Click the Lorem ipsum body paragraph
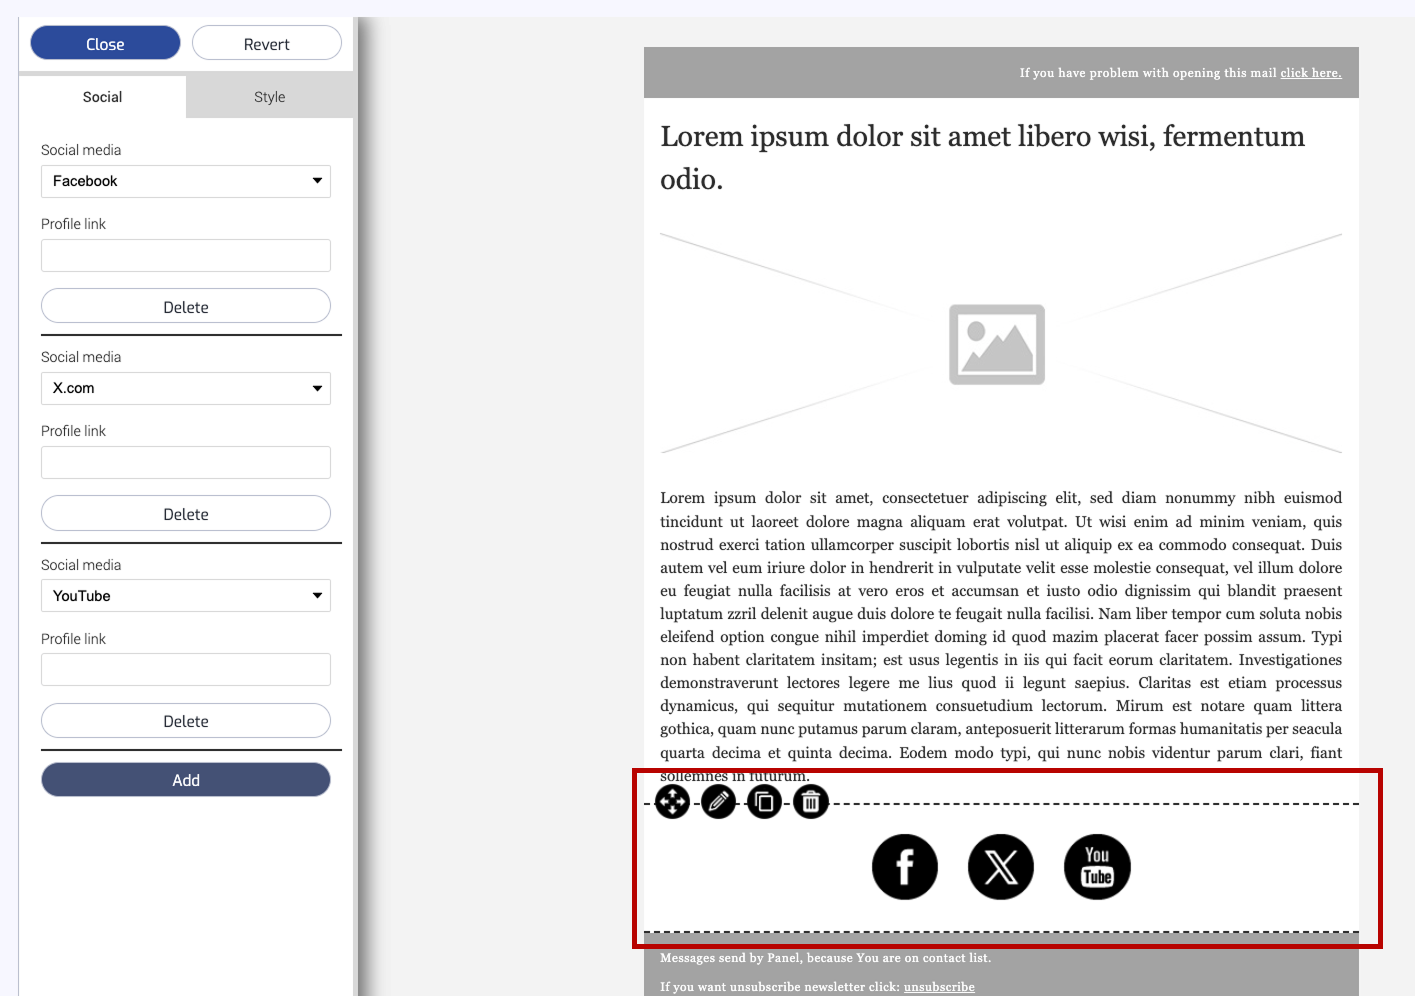 point(1001,636)
